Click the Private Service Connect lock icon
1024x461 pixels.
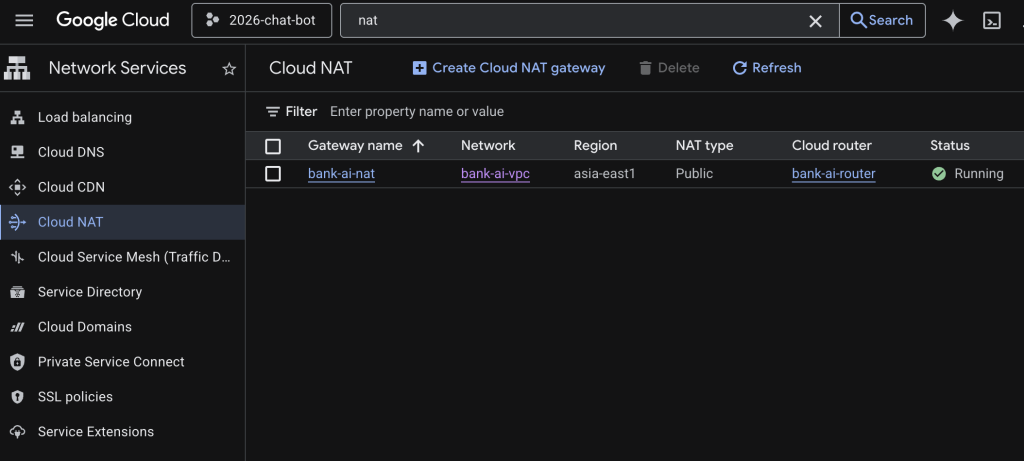point(18,362)
